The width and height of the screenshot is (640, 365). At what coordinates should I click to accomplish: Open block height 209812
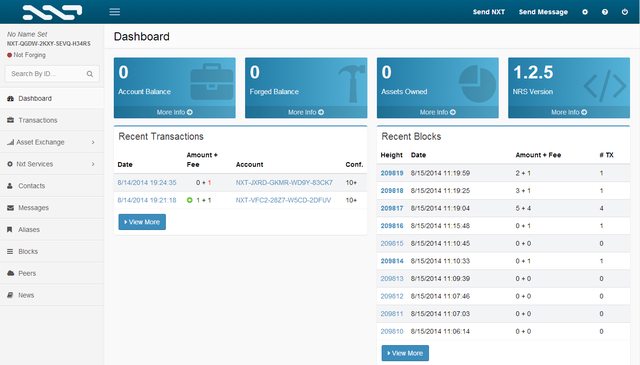pyautogui.click(x=392, y=296)
